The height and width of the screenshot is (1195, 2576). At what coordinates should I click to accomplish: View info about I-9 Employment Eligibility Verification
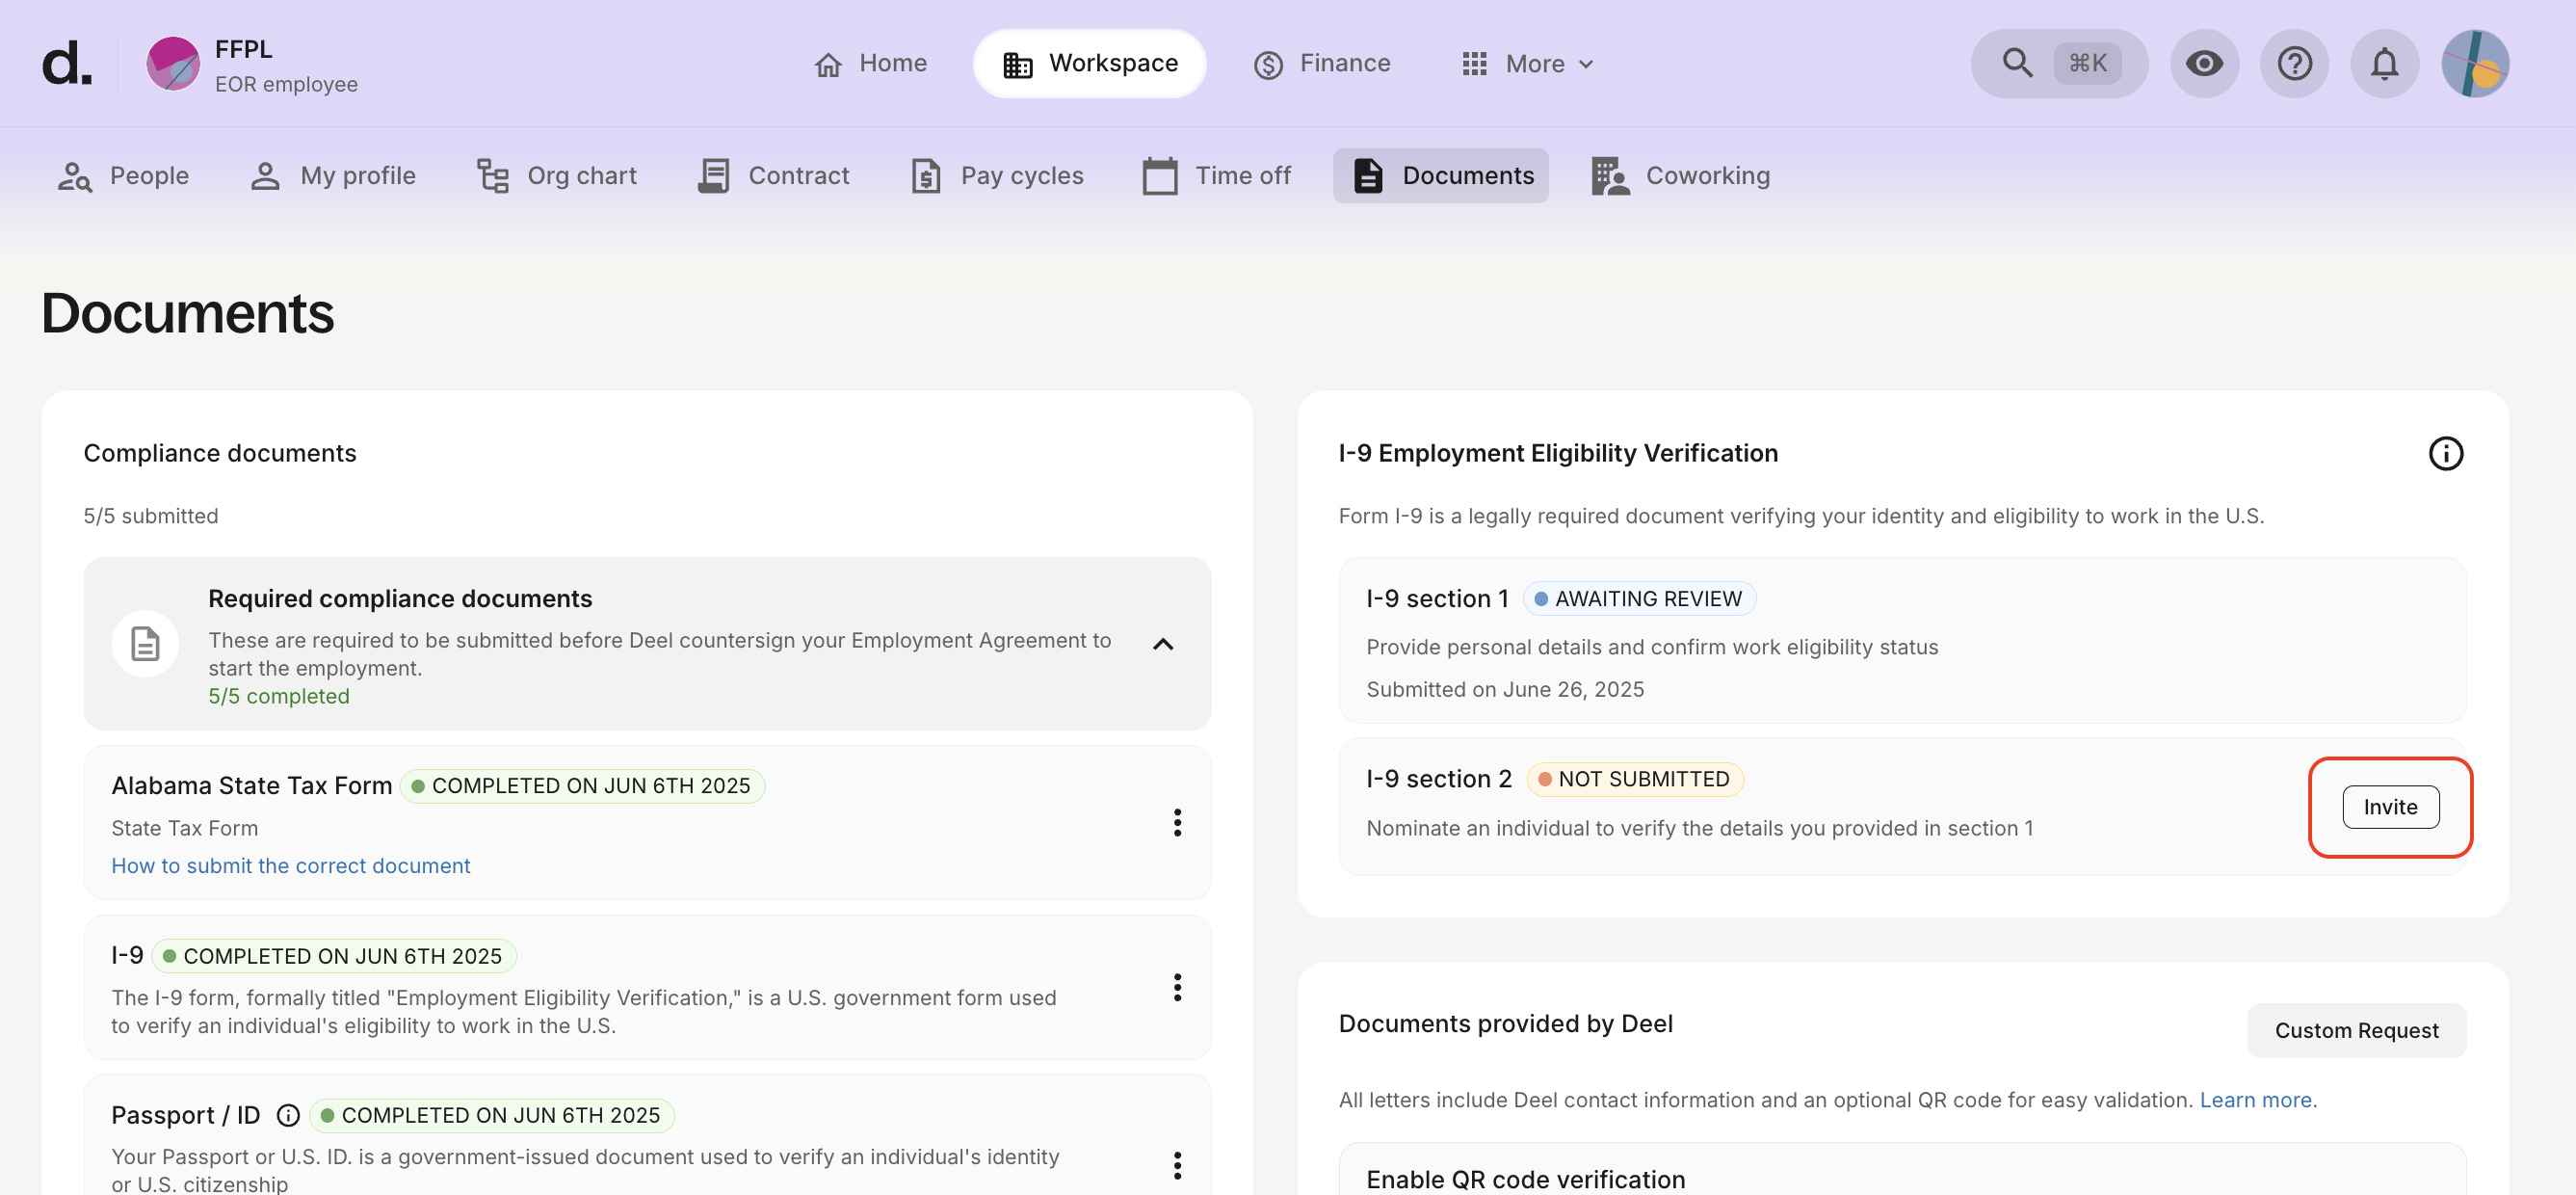tap(2447, 453)
